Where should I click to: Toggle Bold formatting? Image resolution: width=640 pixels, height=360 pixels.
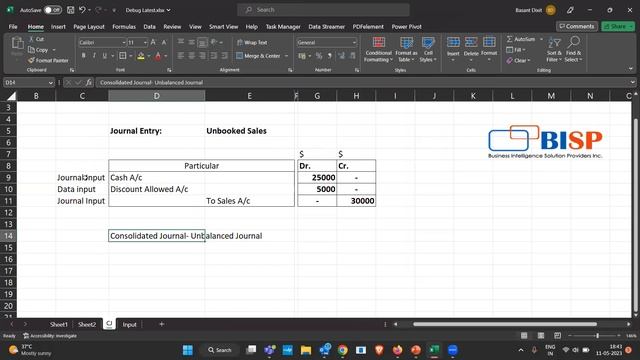pyautogui.click(x=83, y=56)
